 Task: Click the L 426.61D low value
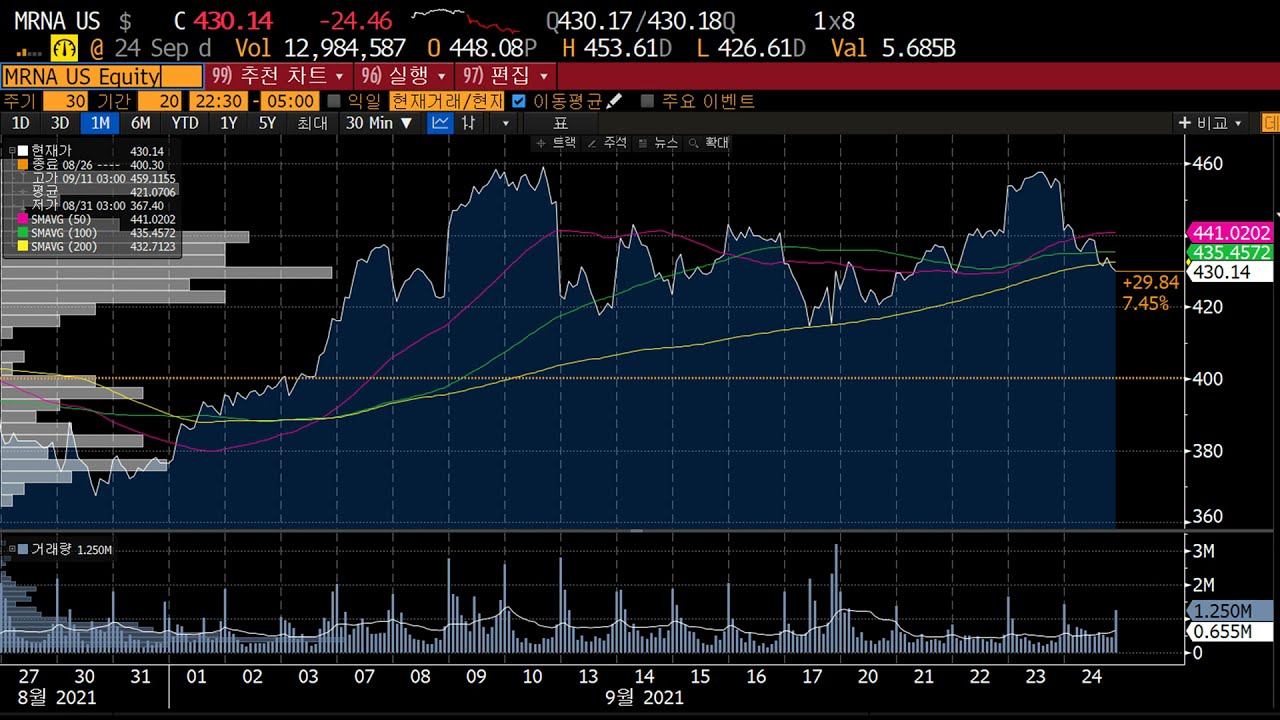point(751,48)
